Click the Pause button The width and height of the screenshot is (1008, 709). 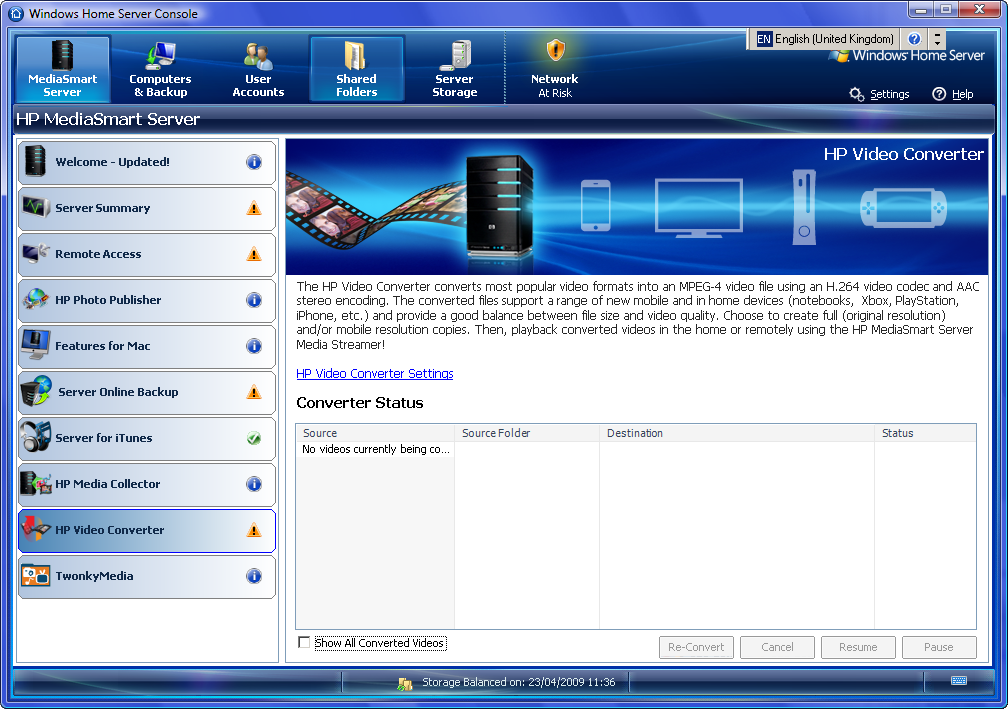click(x=939, y=647)
